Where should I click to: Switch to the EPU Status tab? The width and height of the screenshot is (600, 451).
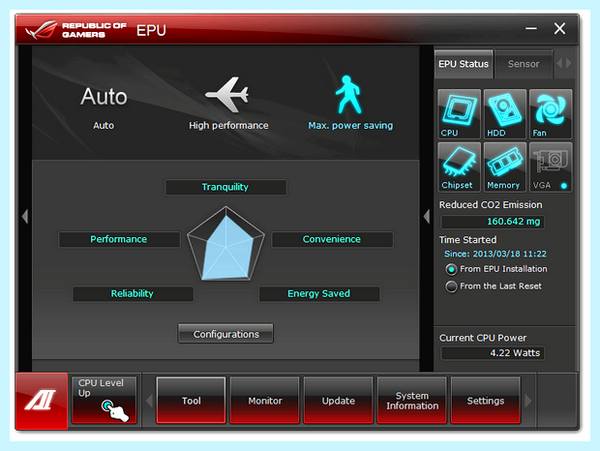(463, 64)
